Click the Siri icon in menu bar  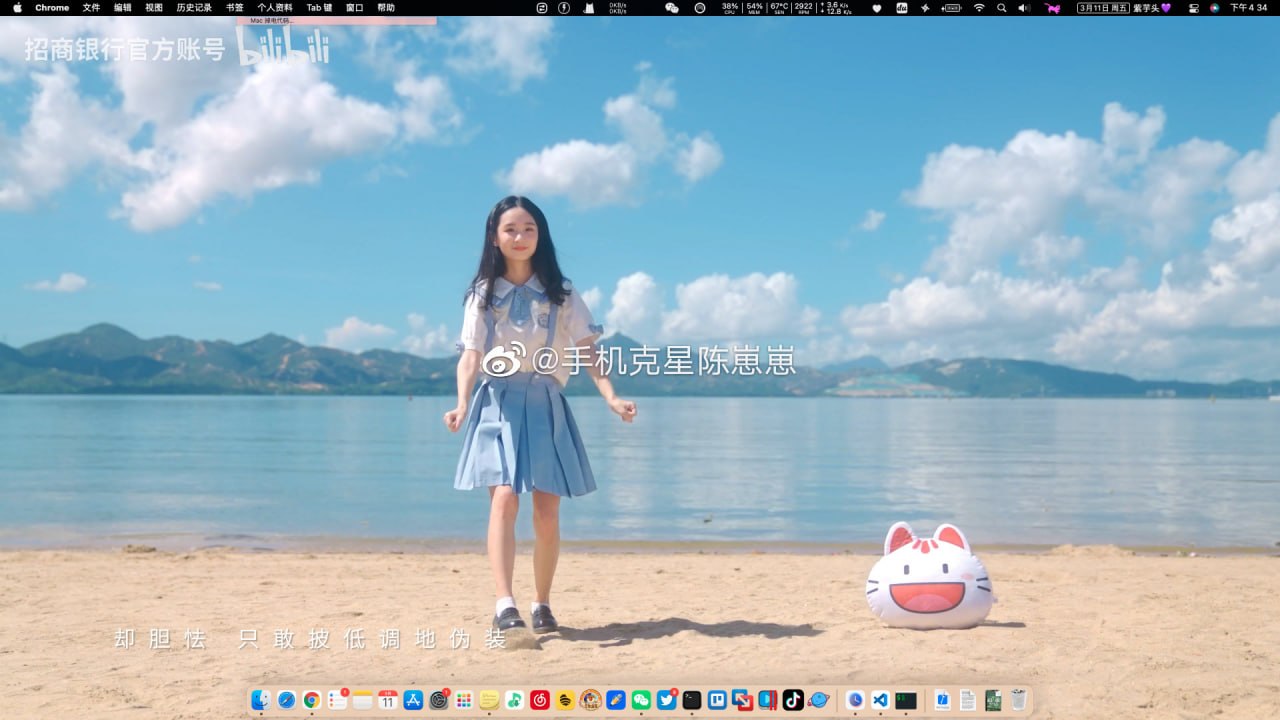pos(1214,7)
